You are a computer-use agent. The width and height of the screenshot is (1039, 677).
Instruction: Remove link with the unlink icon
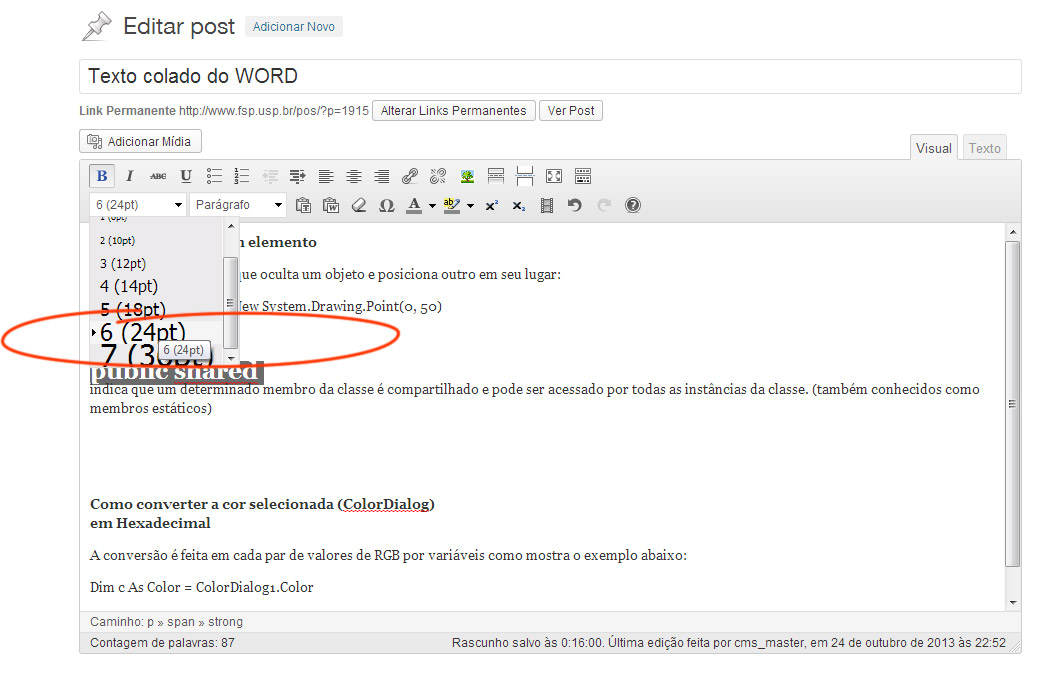(438, 176)
